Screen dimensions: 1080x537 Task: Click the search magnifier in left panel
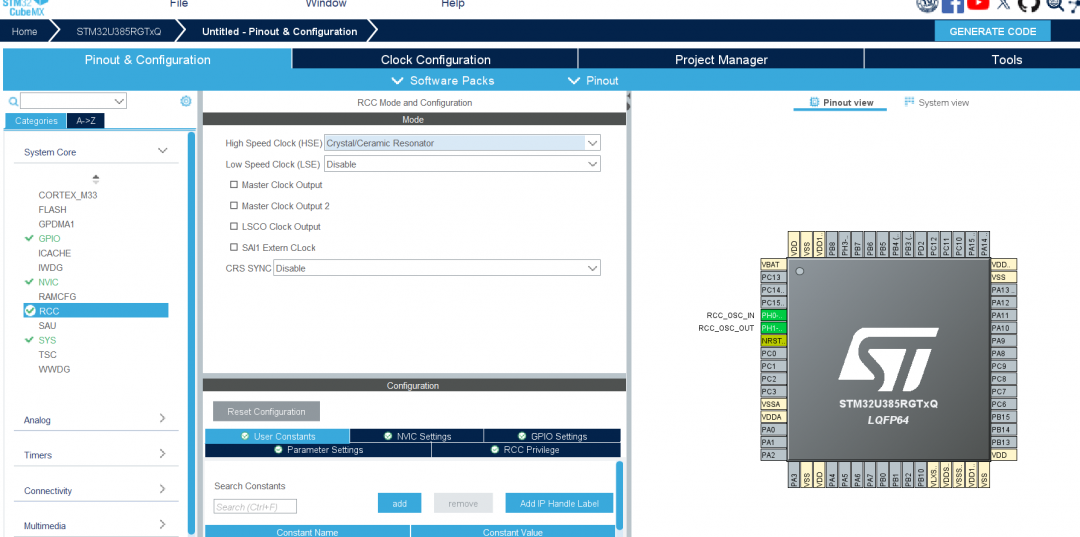pyautogui.click(x=12, y=101)
